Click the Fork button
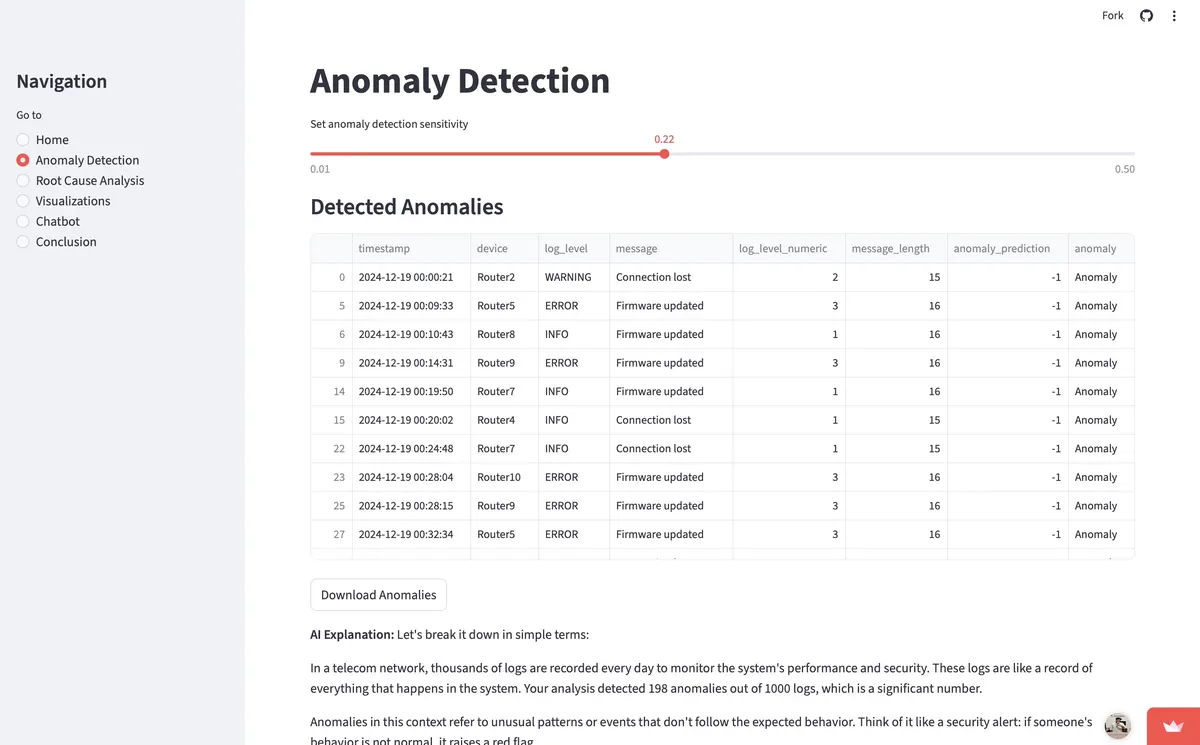 click(1111, 15)
